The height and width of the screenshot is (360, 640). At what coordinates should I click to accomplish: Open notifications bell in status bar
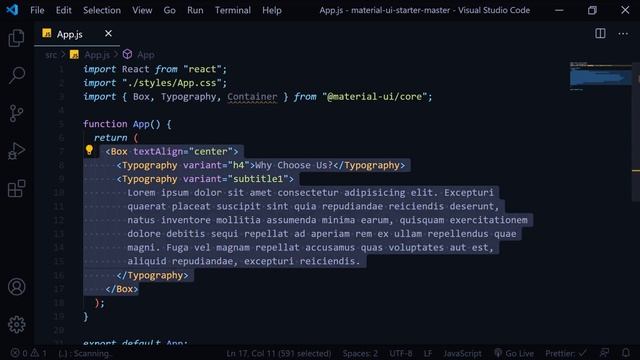(626, 353)
